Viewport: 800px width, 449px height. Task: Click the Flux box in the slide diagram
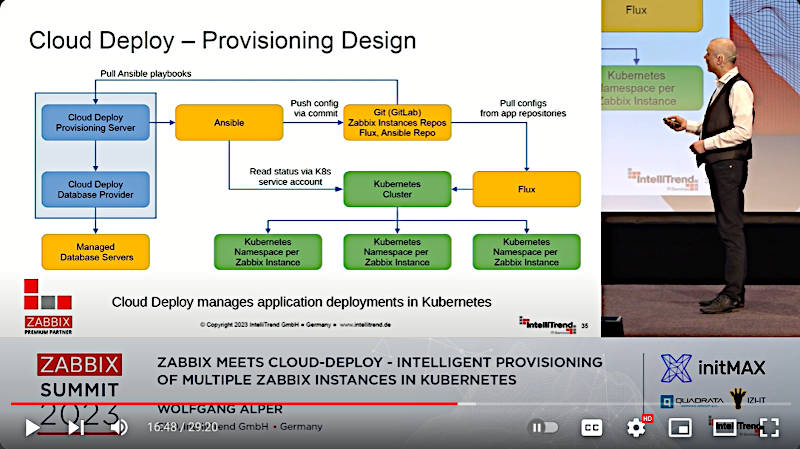pos(527,189)
